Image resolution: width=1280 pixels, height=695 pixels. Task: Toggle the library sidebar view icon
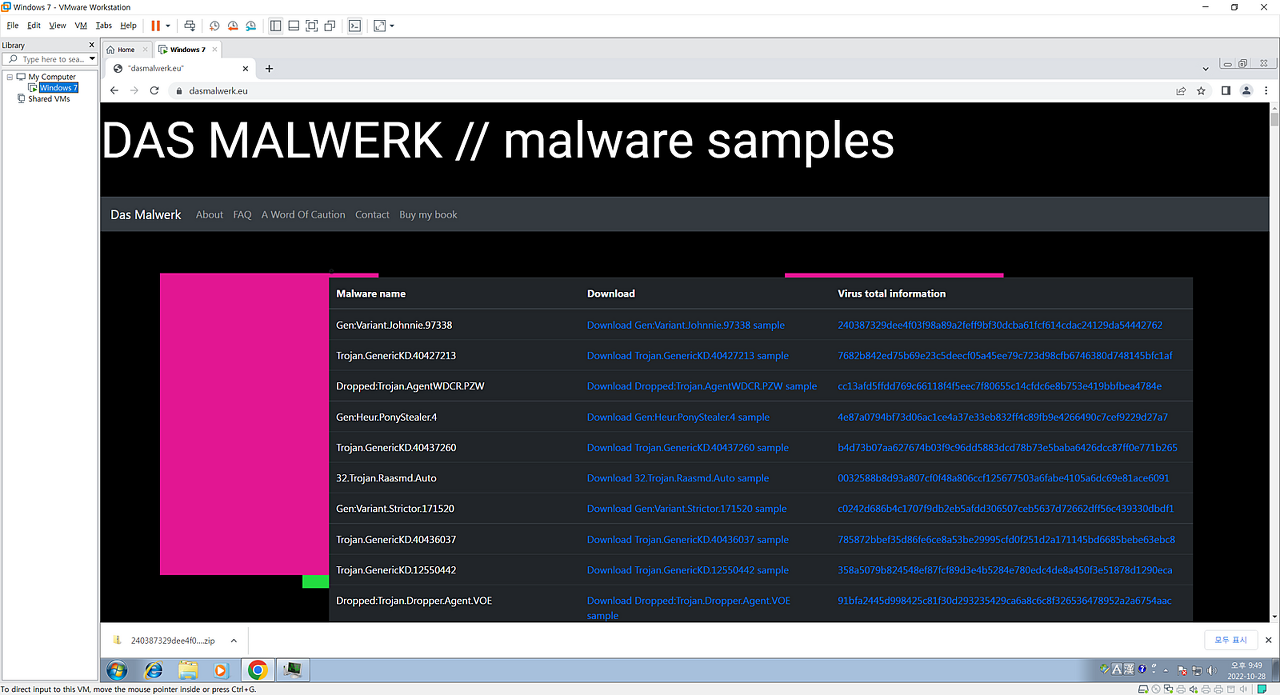pyautogui.click(x=276, y=25)
